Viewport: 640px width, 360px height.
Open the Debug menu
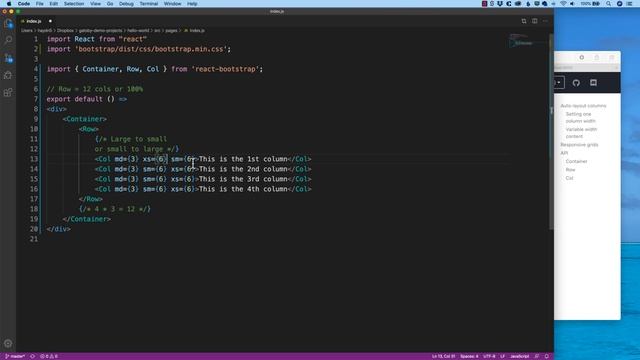(126, 4)
